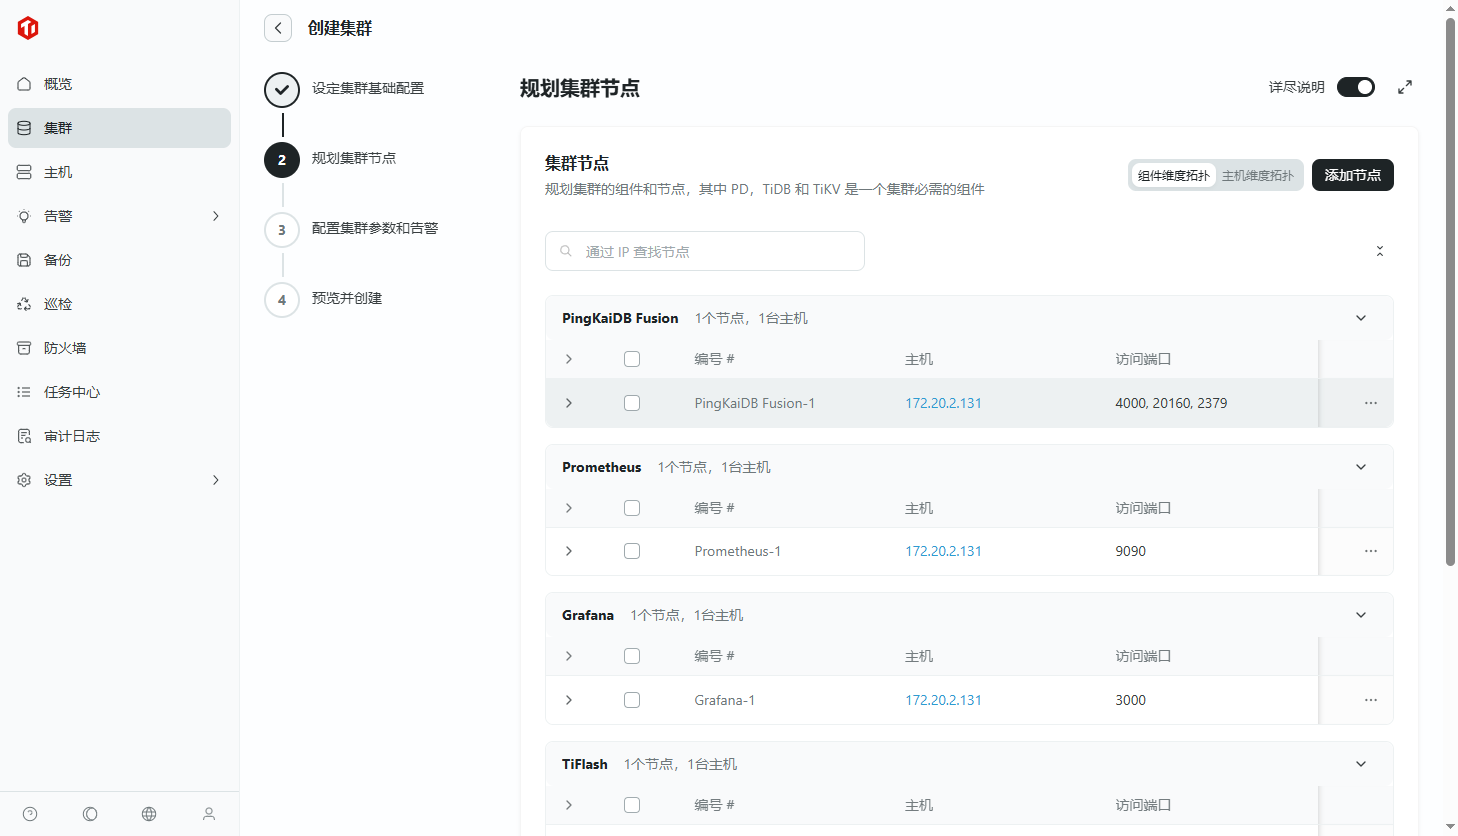Collapse the PingKaiDB Fusion group
The image size is (1458, 836).
pyautogui.click(x=1361, y=318)
